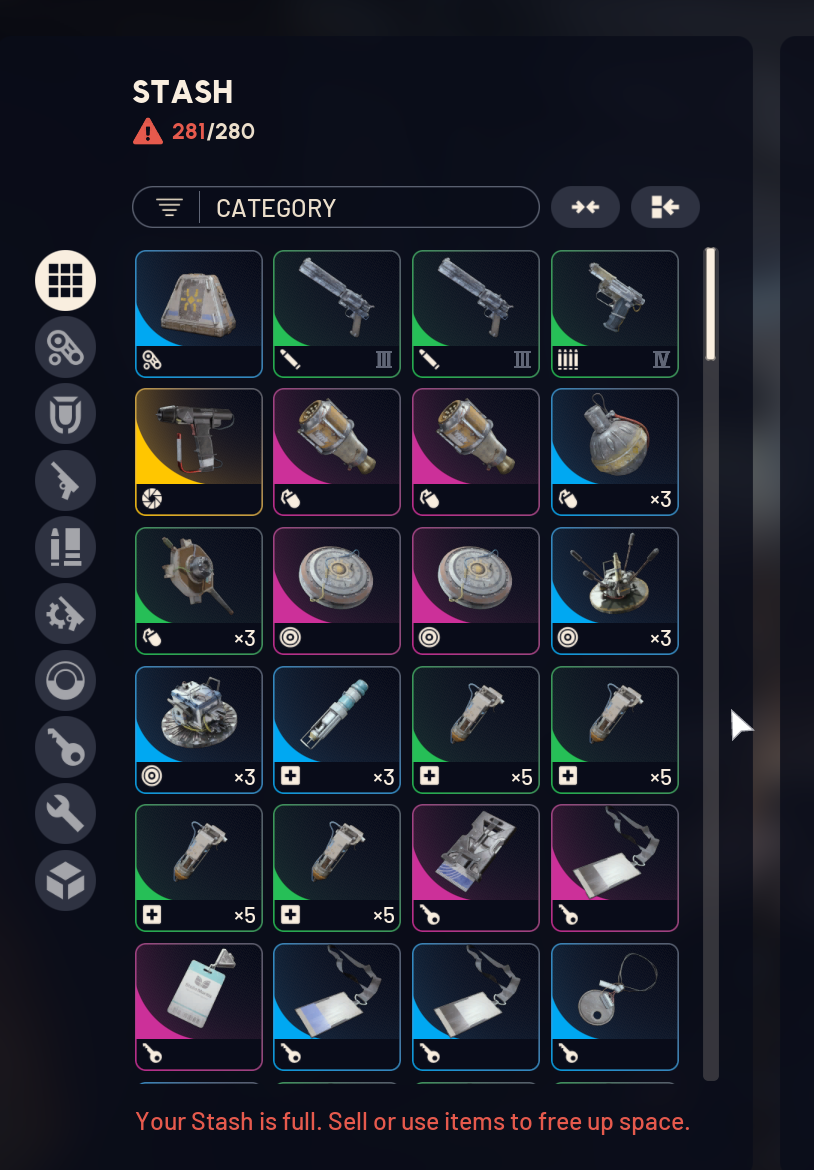Select the blue trapezoid augment item
814x1170 pixels.
coord(199,314)
